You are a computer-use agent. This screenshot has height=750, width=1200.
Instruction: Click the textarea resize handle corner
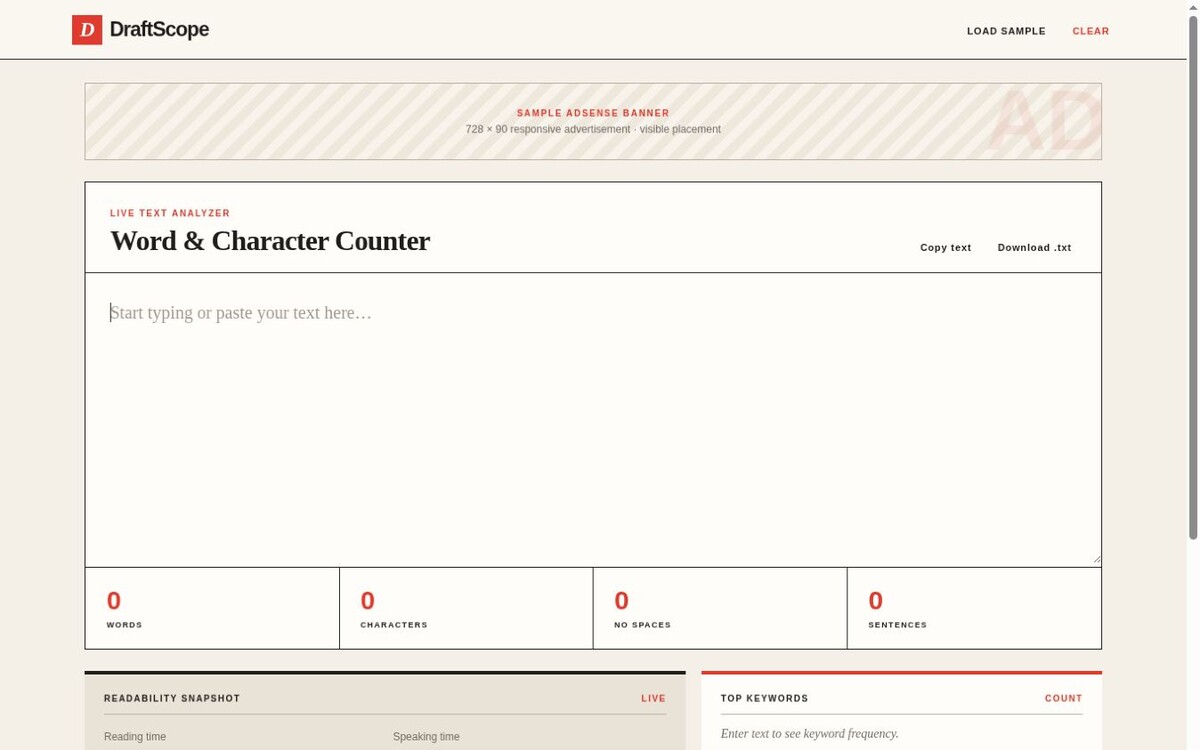pos(1096,559)
